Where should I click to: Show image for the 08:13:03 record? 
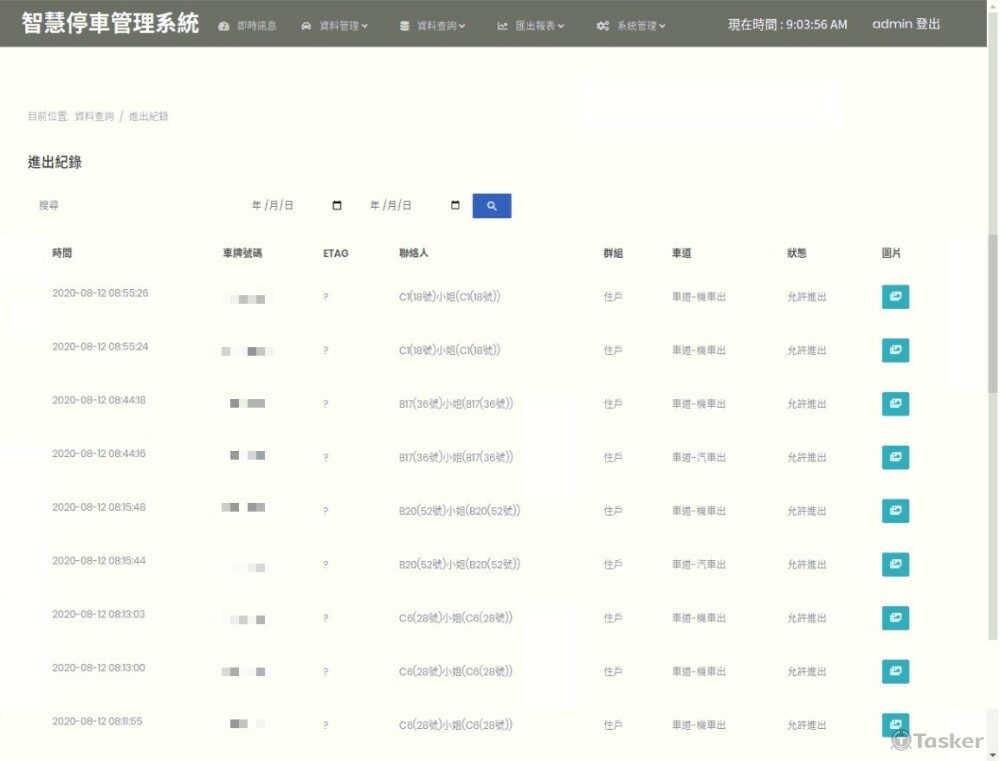[895, 618]
